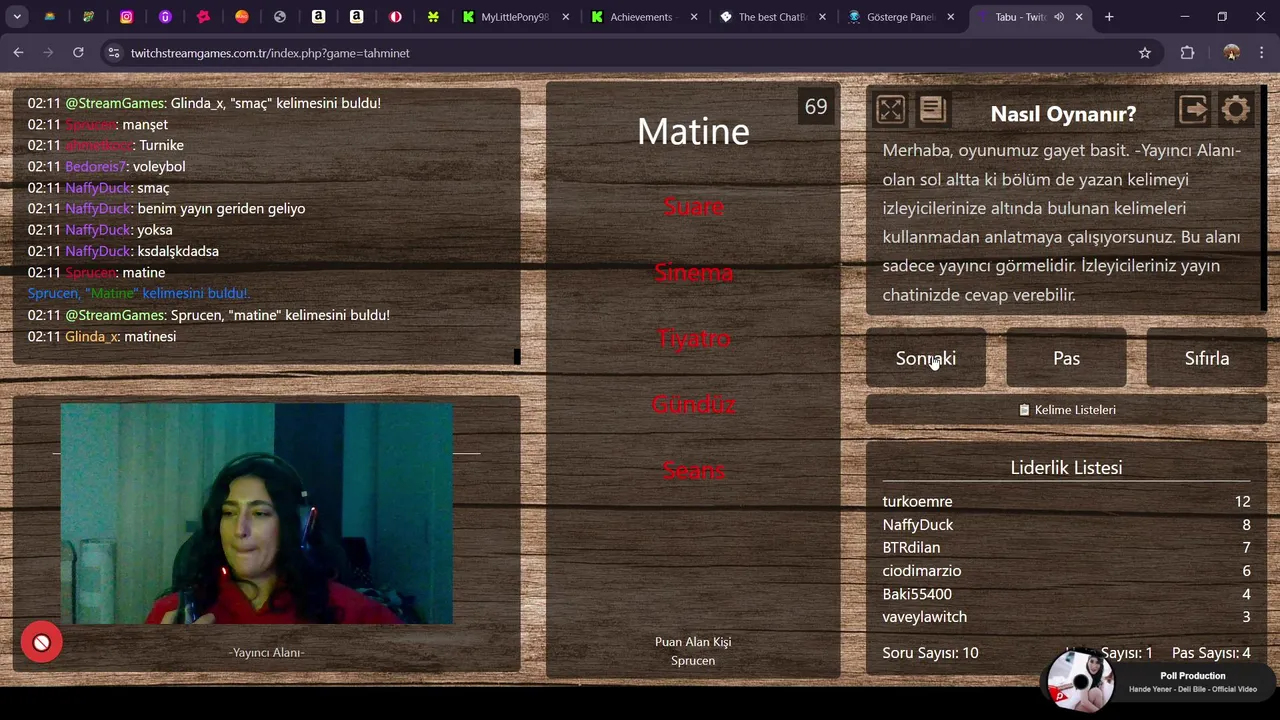Click Pas Sayısı: 4 counter

1211,653
